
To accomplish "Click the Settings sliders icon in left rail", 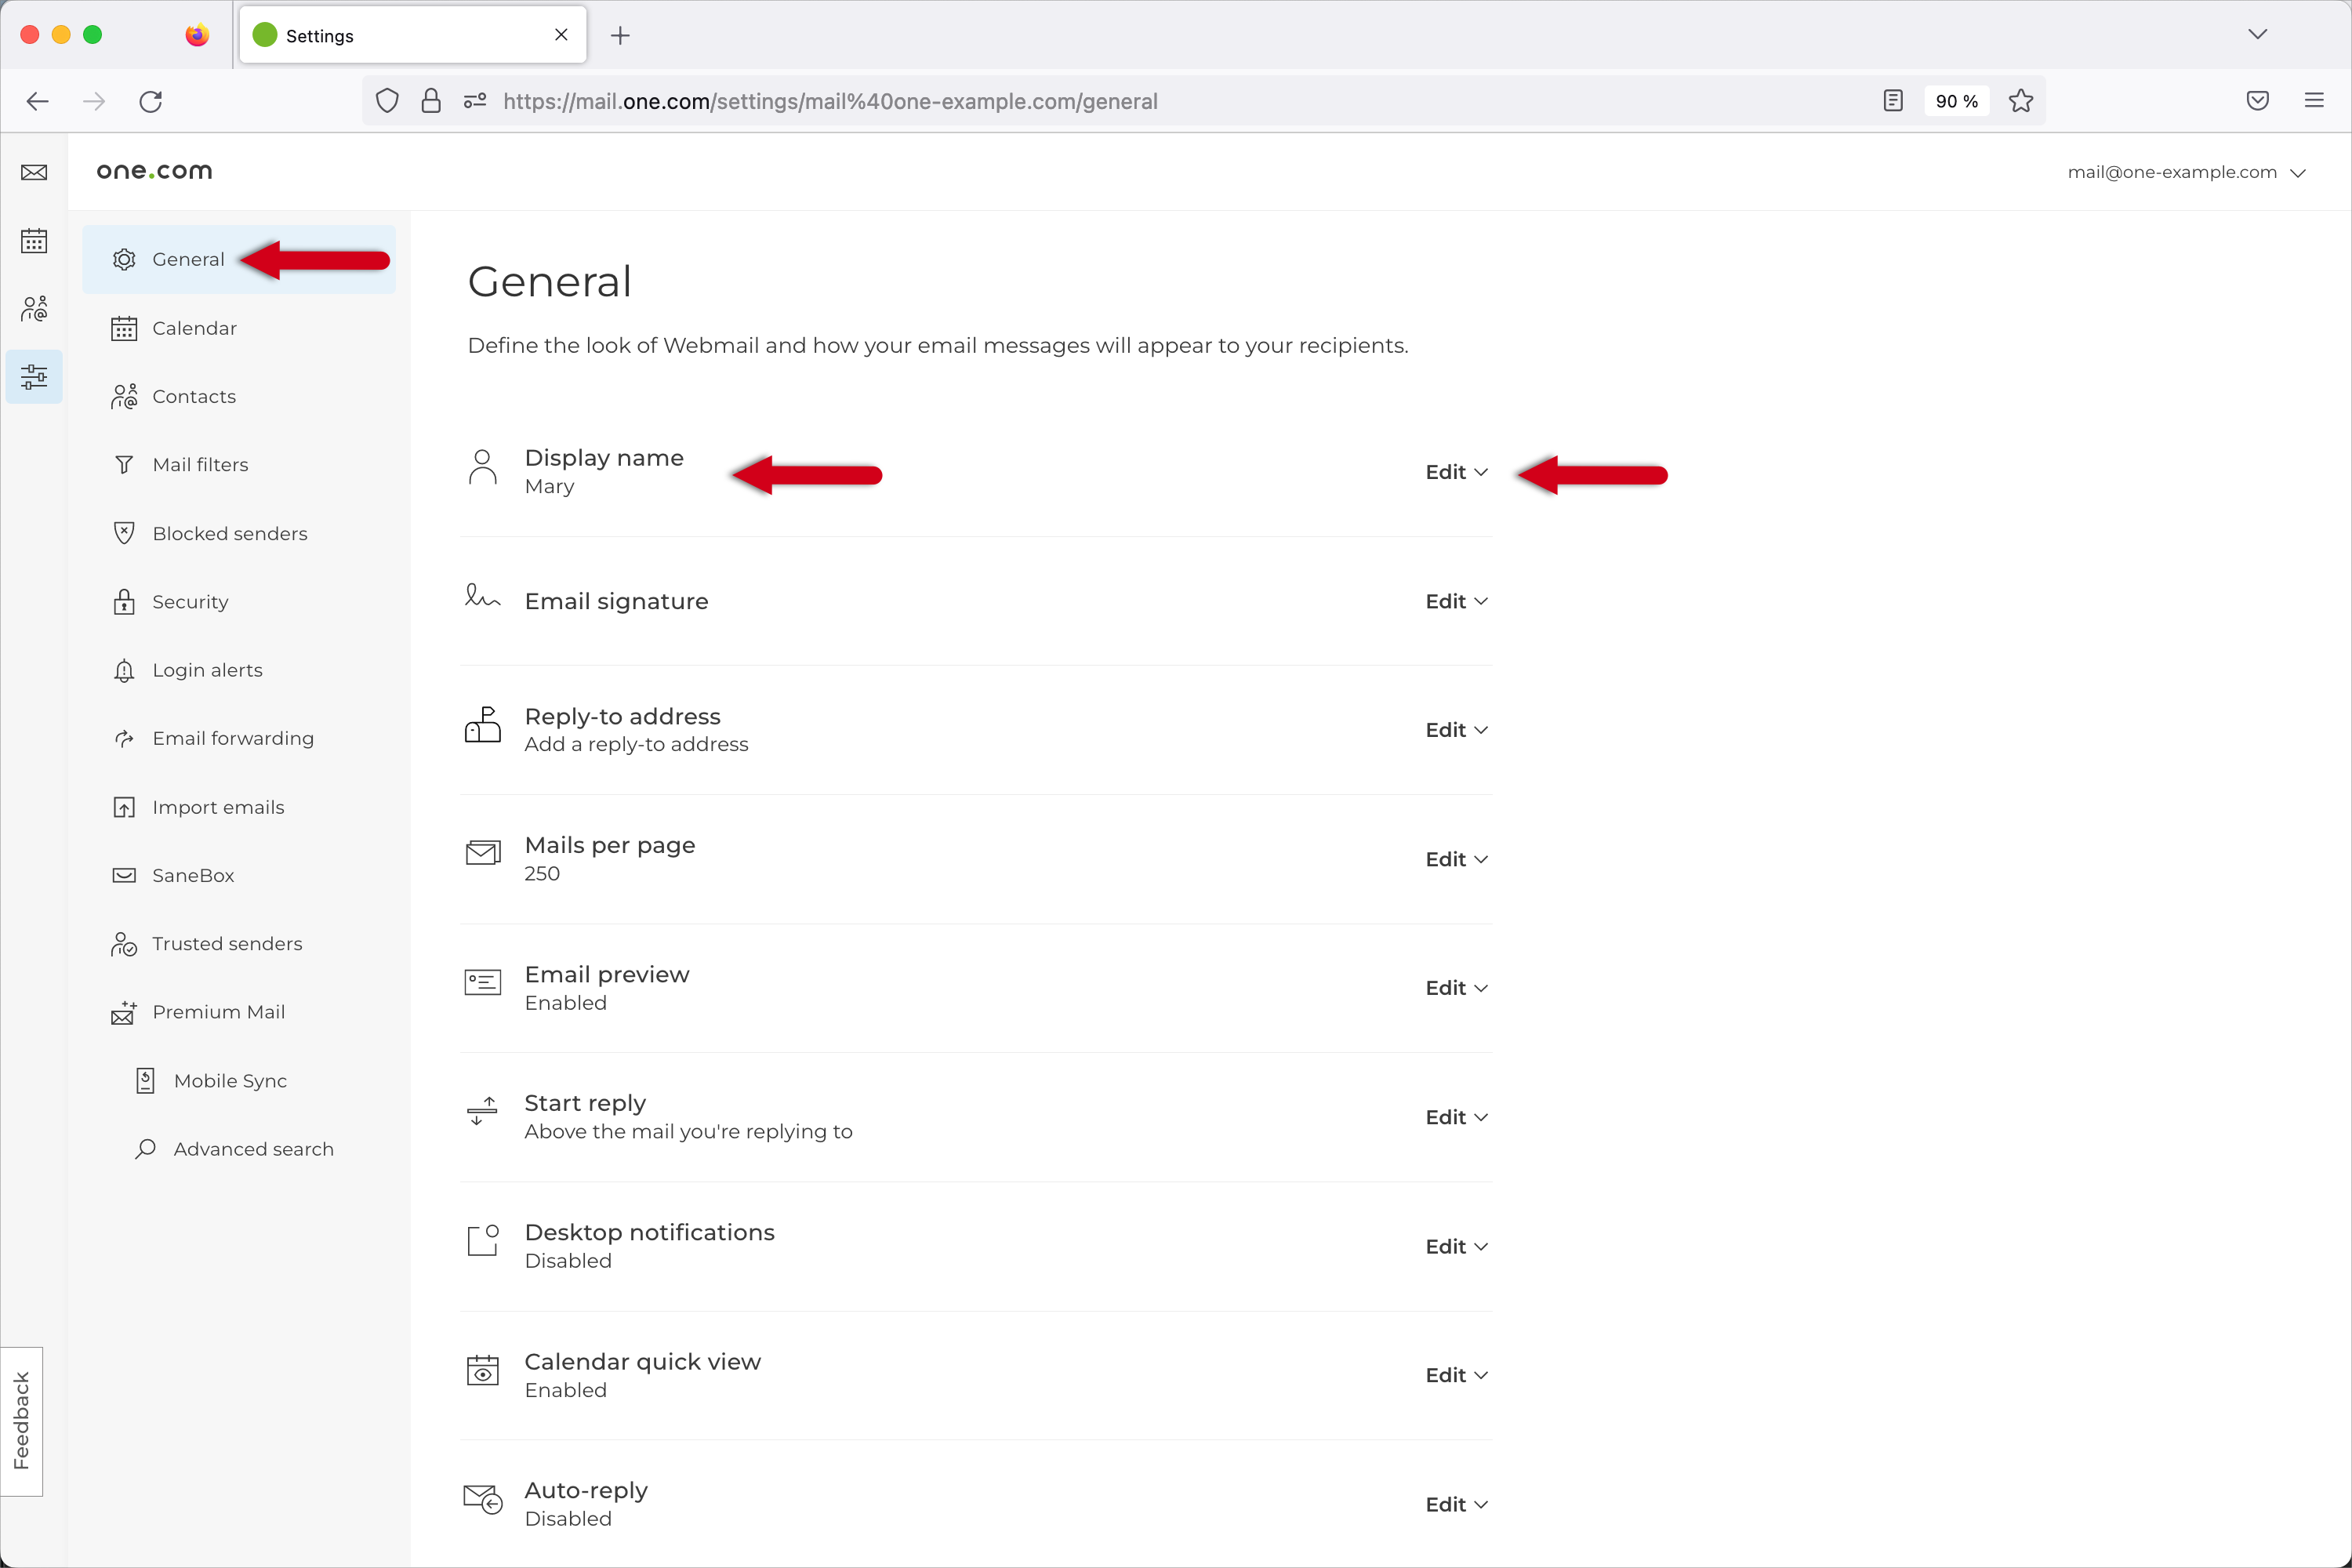I will [x=34, y=377].
